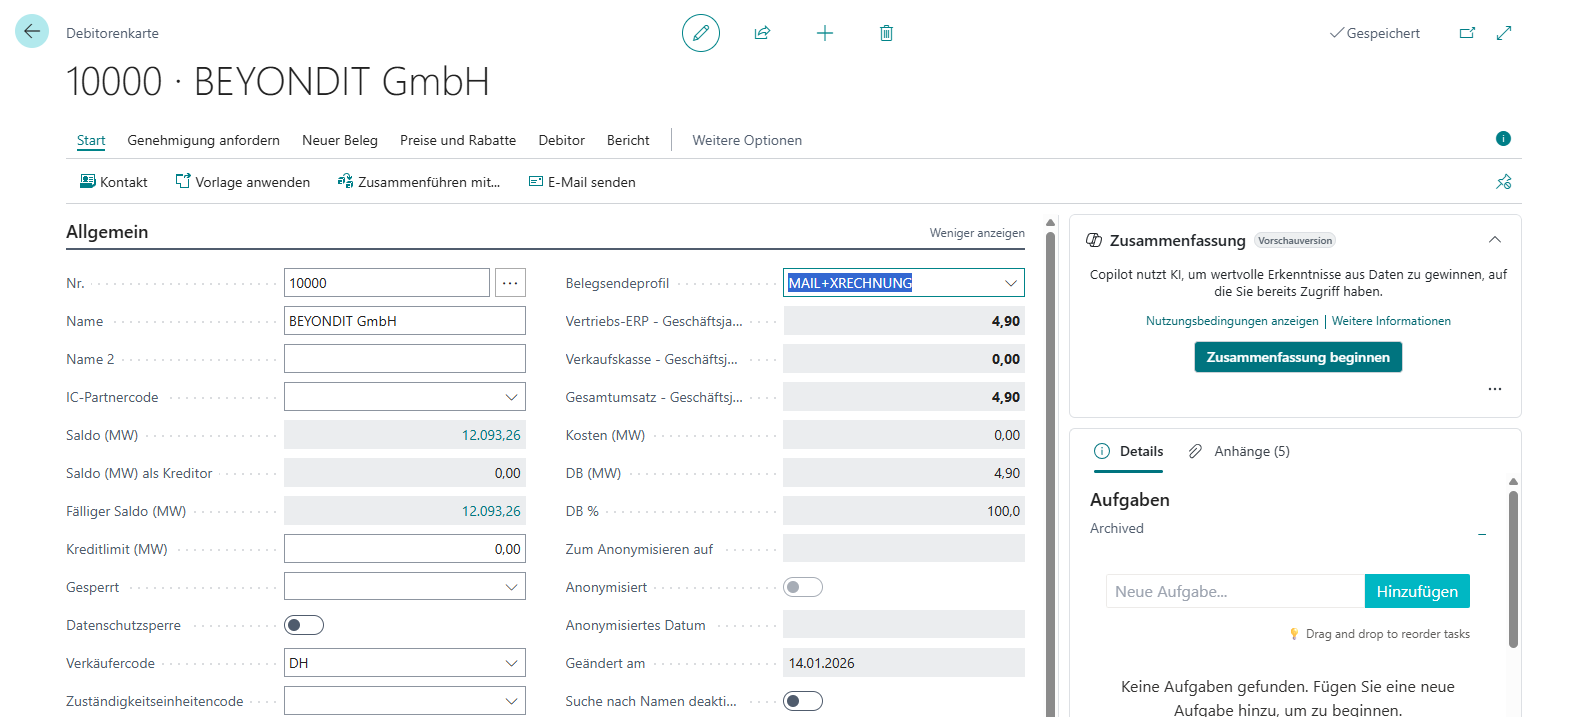Viewport: 1588px width, 717px height.
Task: Open Verkäufercode dropdown
Action: tap(512, 663)
